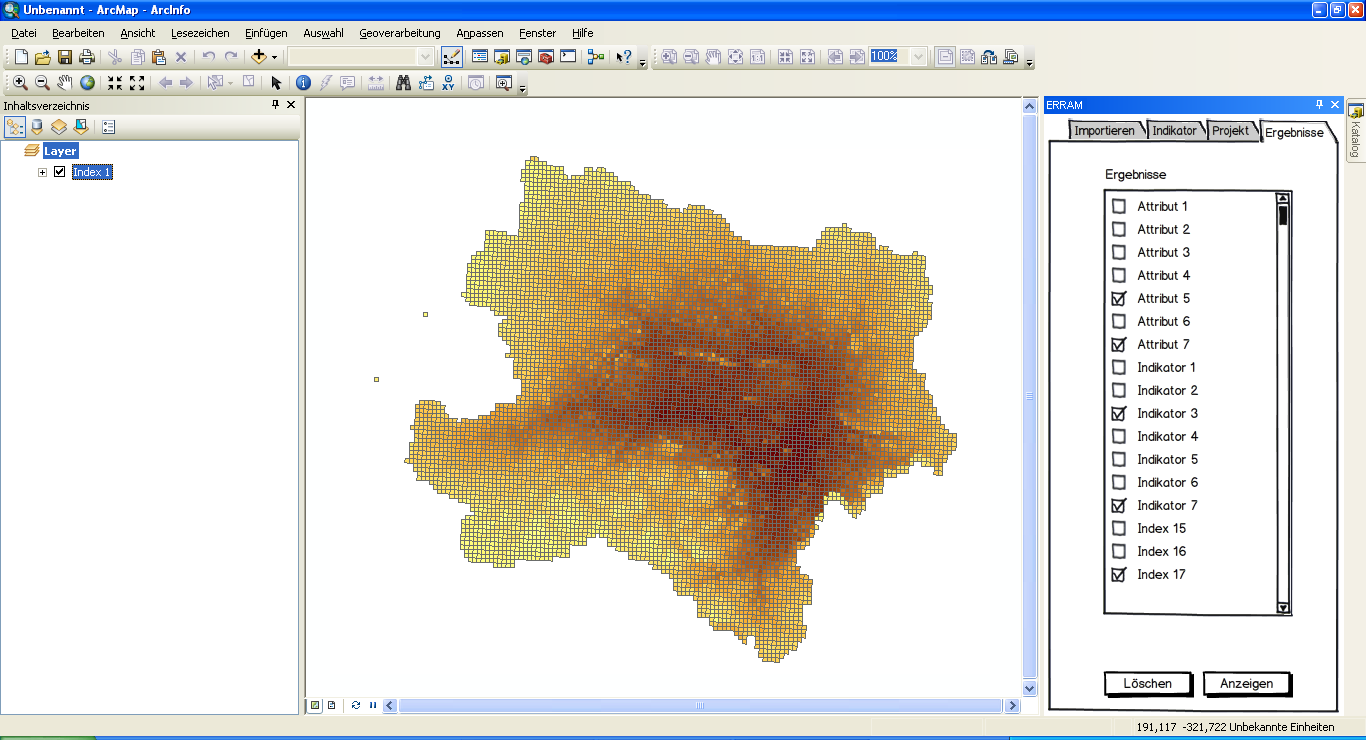Open the ArcToolbox window
The height and width of the screenshot is (740, 1366).
point(546,57)
